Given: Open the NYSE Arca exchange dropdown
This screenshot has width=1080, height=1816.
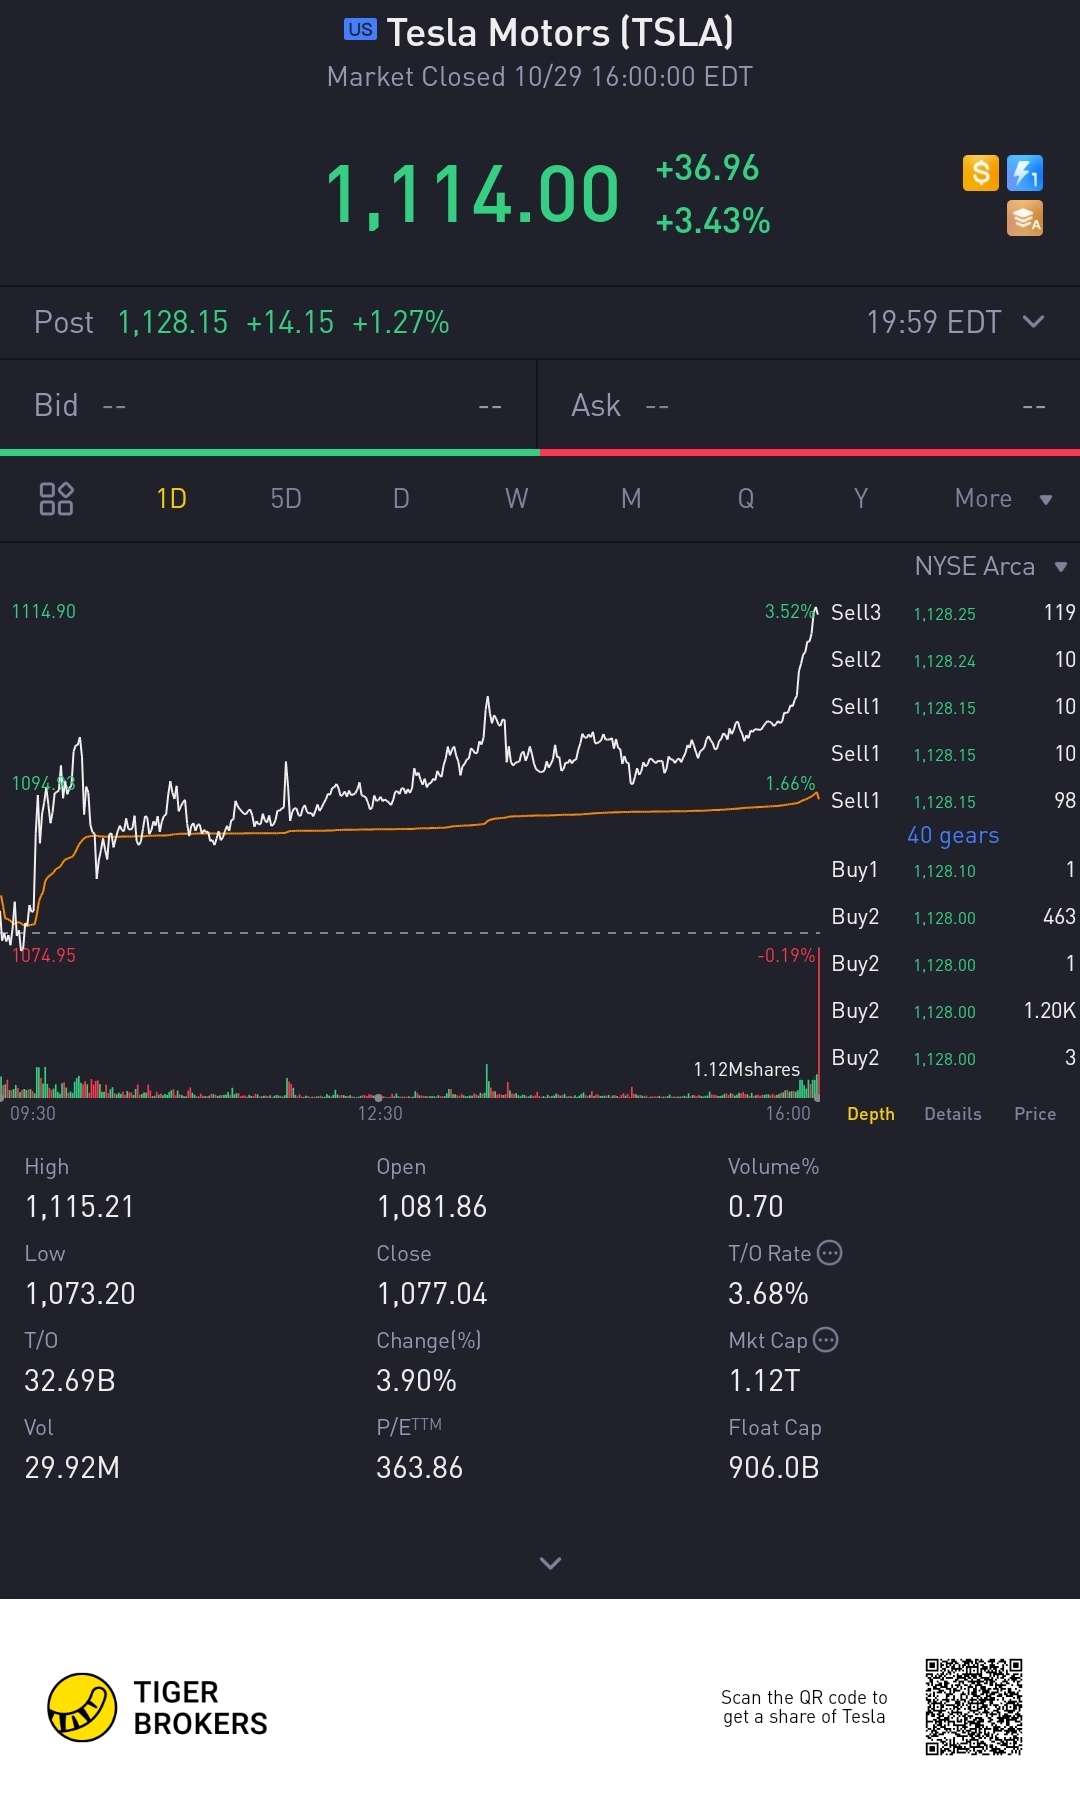Looking at the screenshot, I should tap(991, 566).
